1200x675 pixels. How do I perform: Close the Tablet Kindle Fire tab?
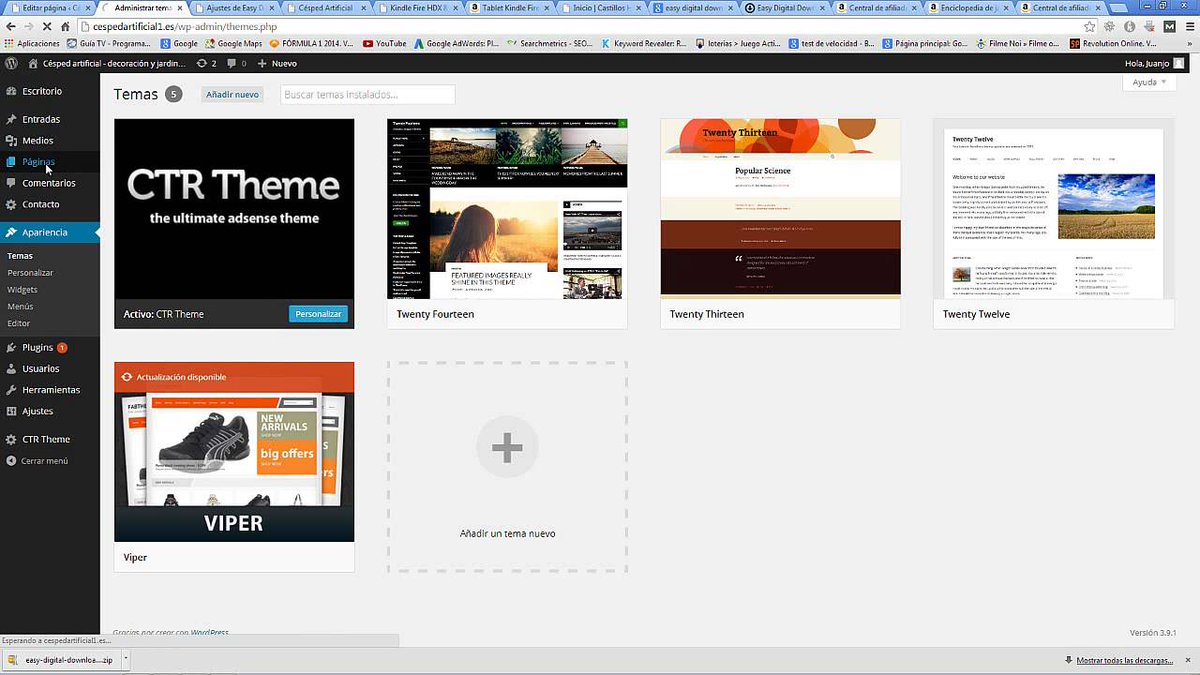point(549,7)
